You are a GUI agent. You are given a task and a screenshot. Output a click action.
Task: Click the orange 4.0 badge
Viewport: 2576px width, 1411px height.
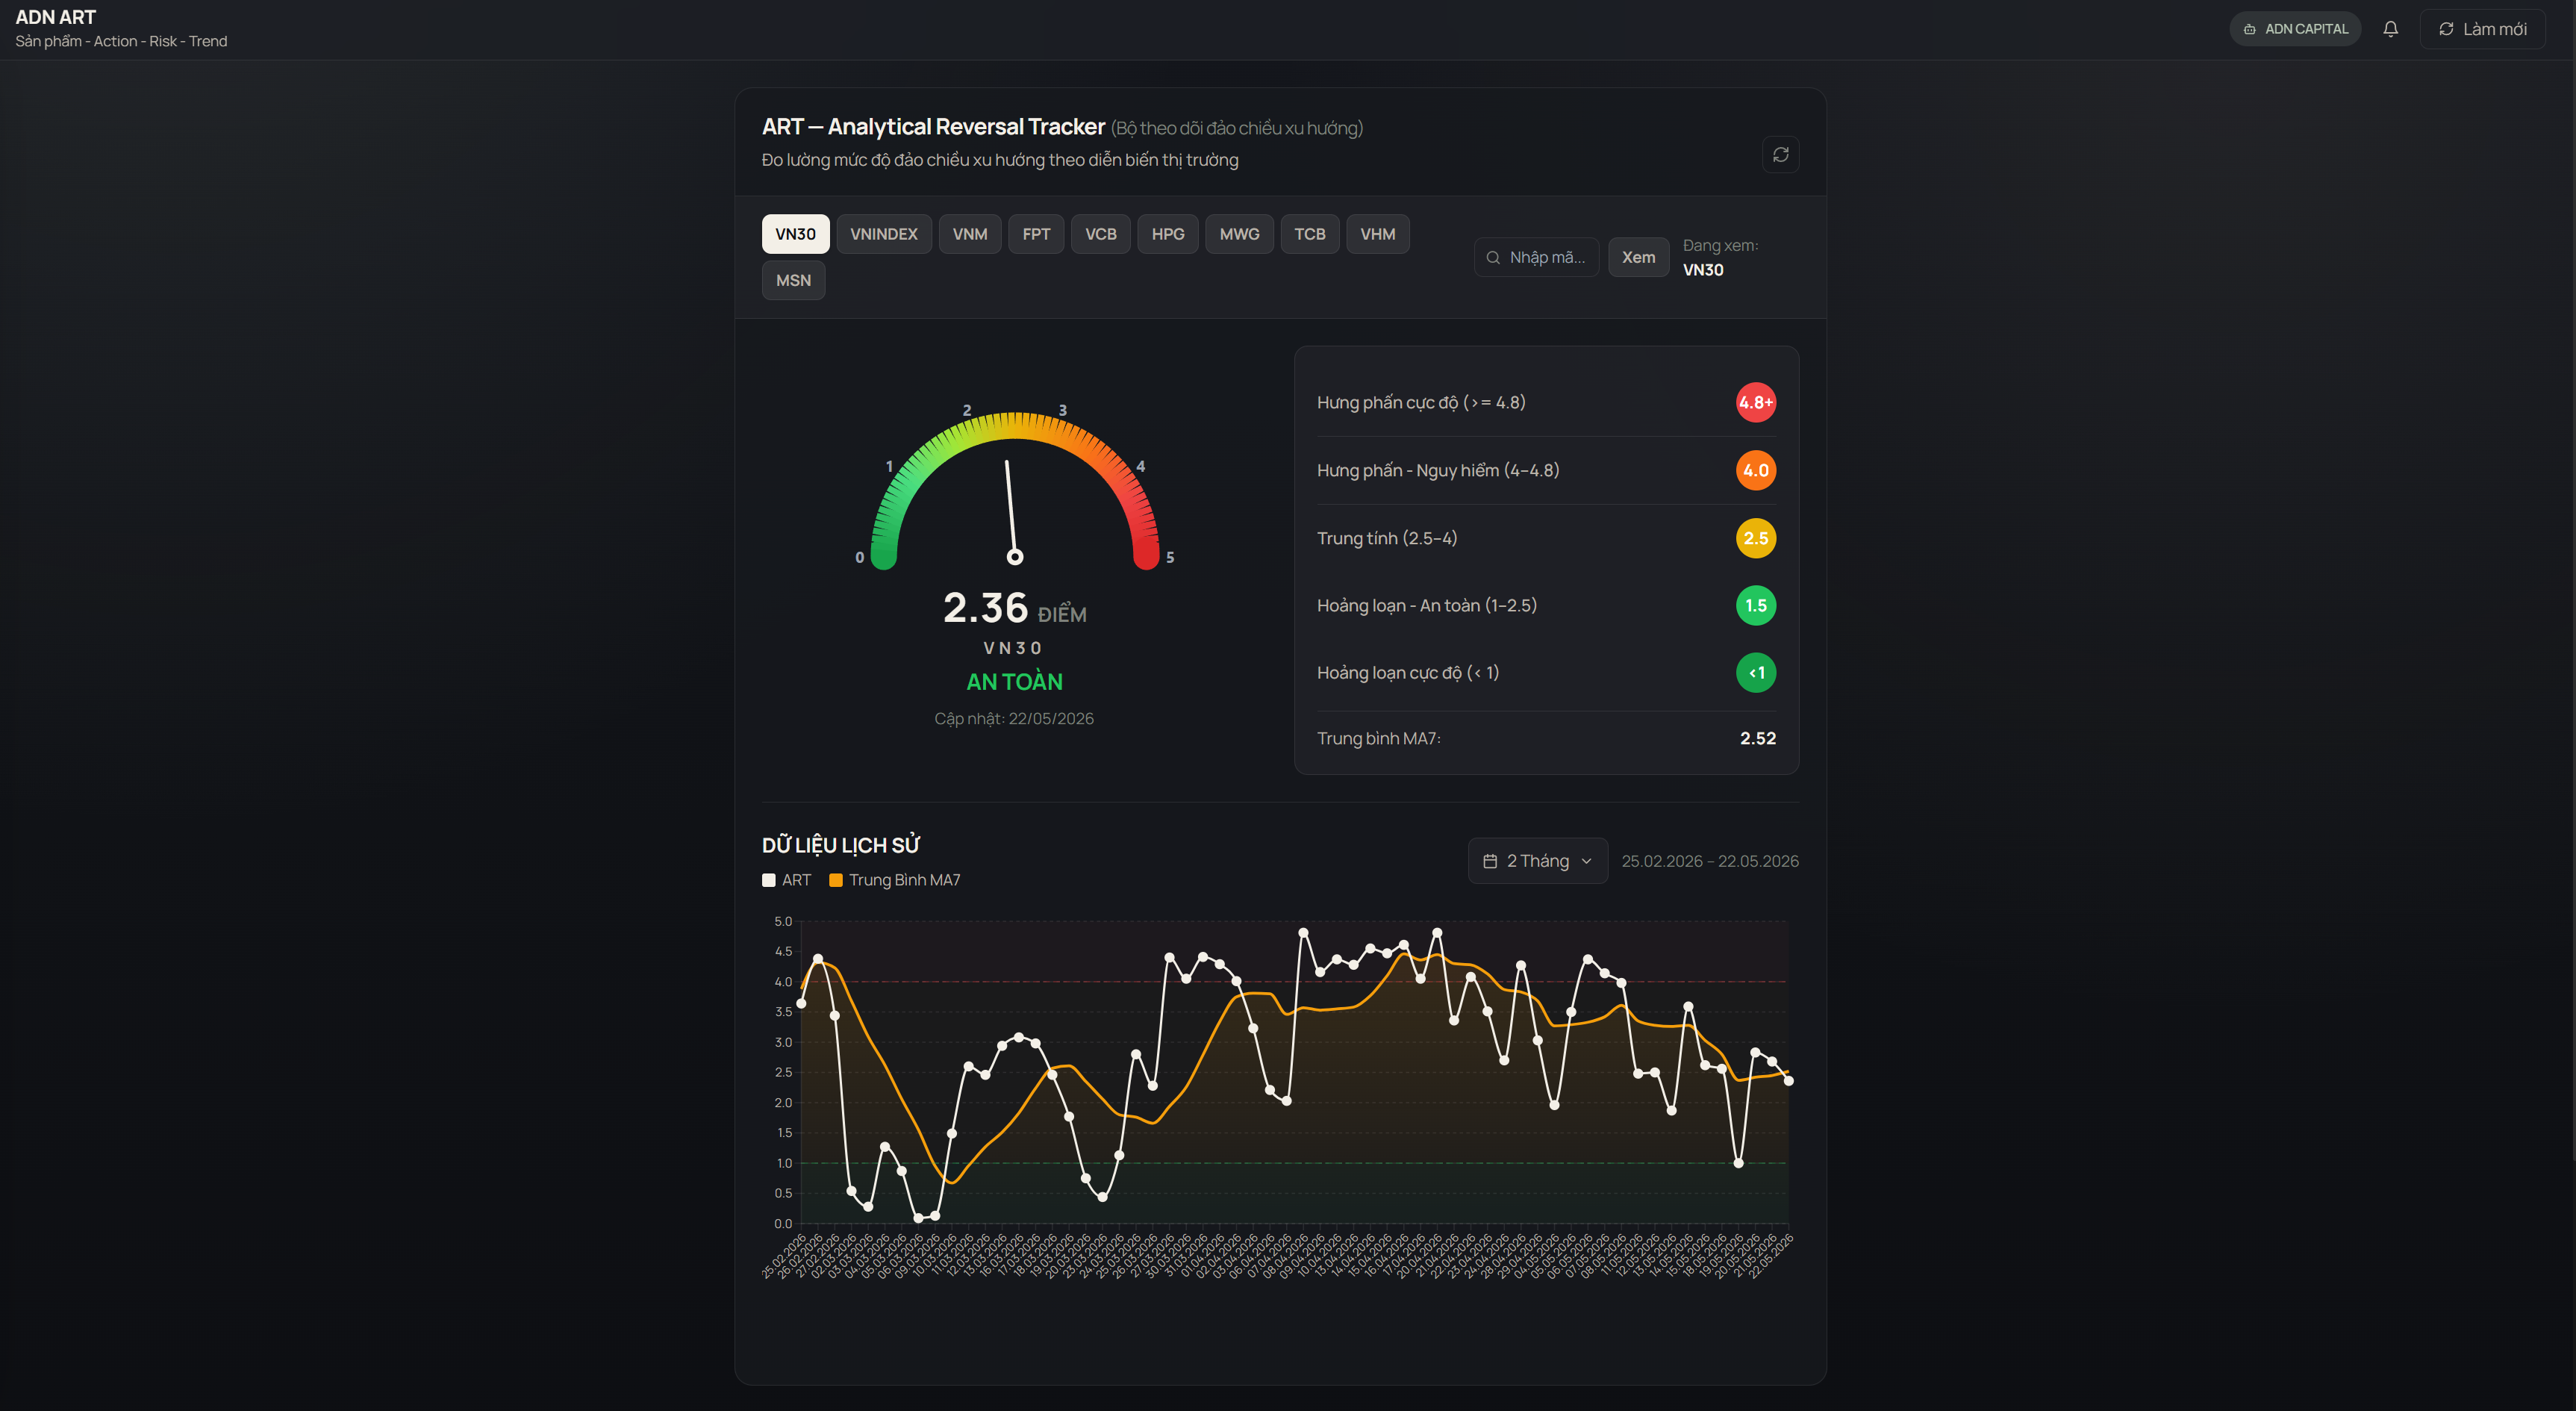coord(1755,470)
